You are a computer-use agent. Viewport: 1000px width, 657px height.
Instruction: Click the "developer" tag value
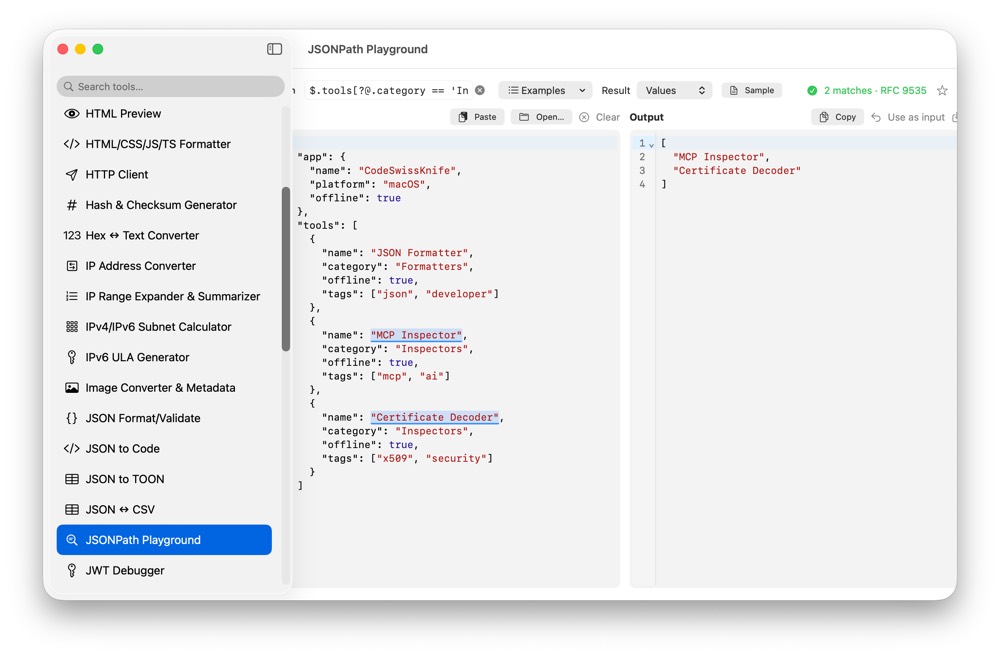coord(459,294)
